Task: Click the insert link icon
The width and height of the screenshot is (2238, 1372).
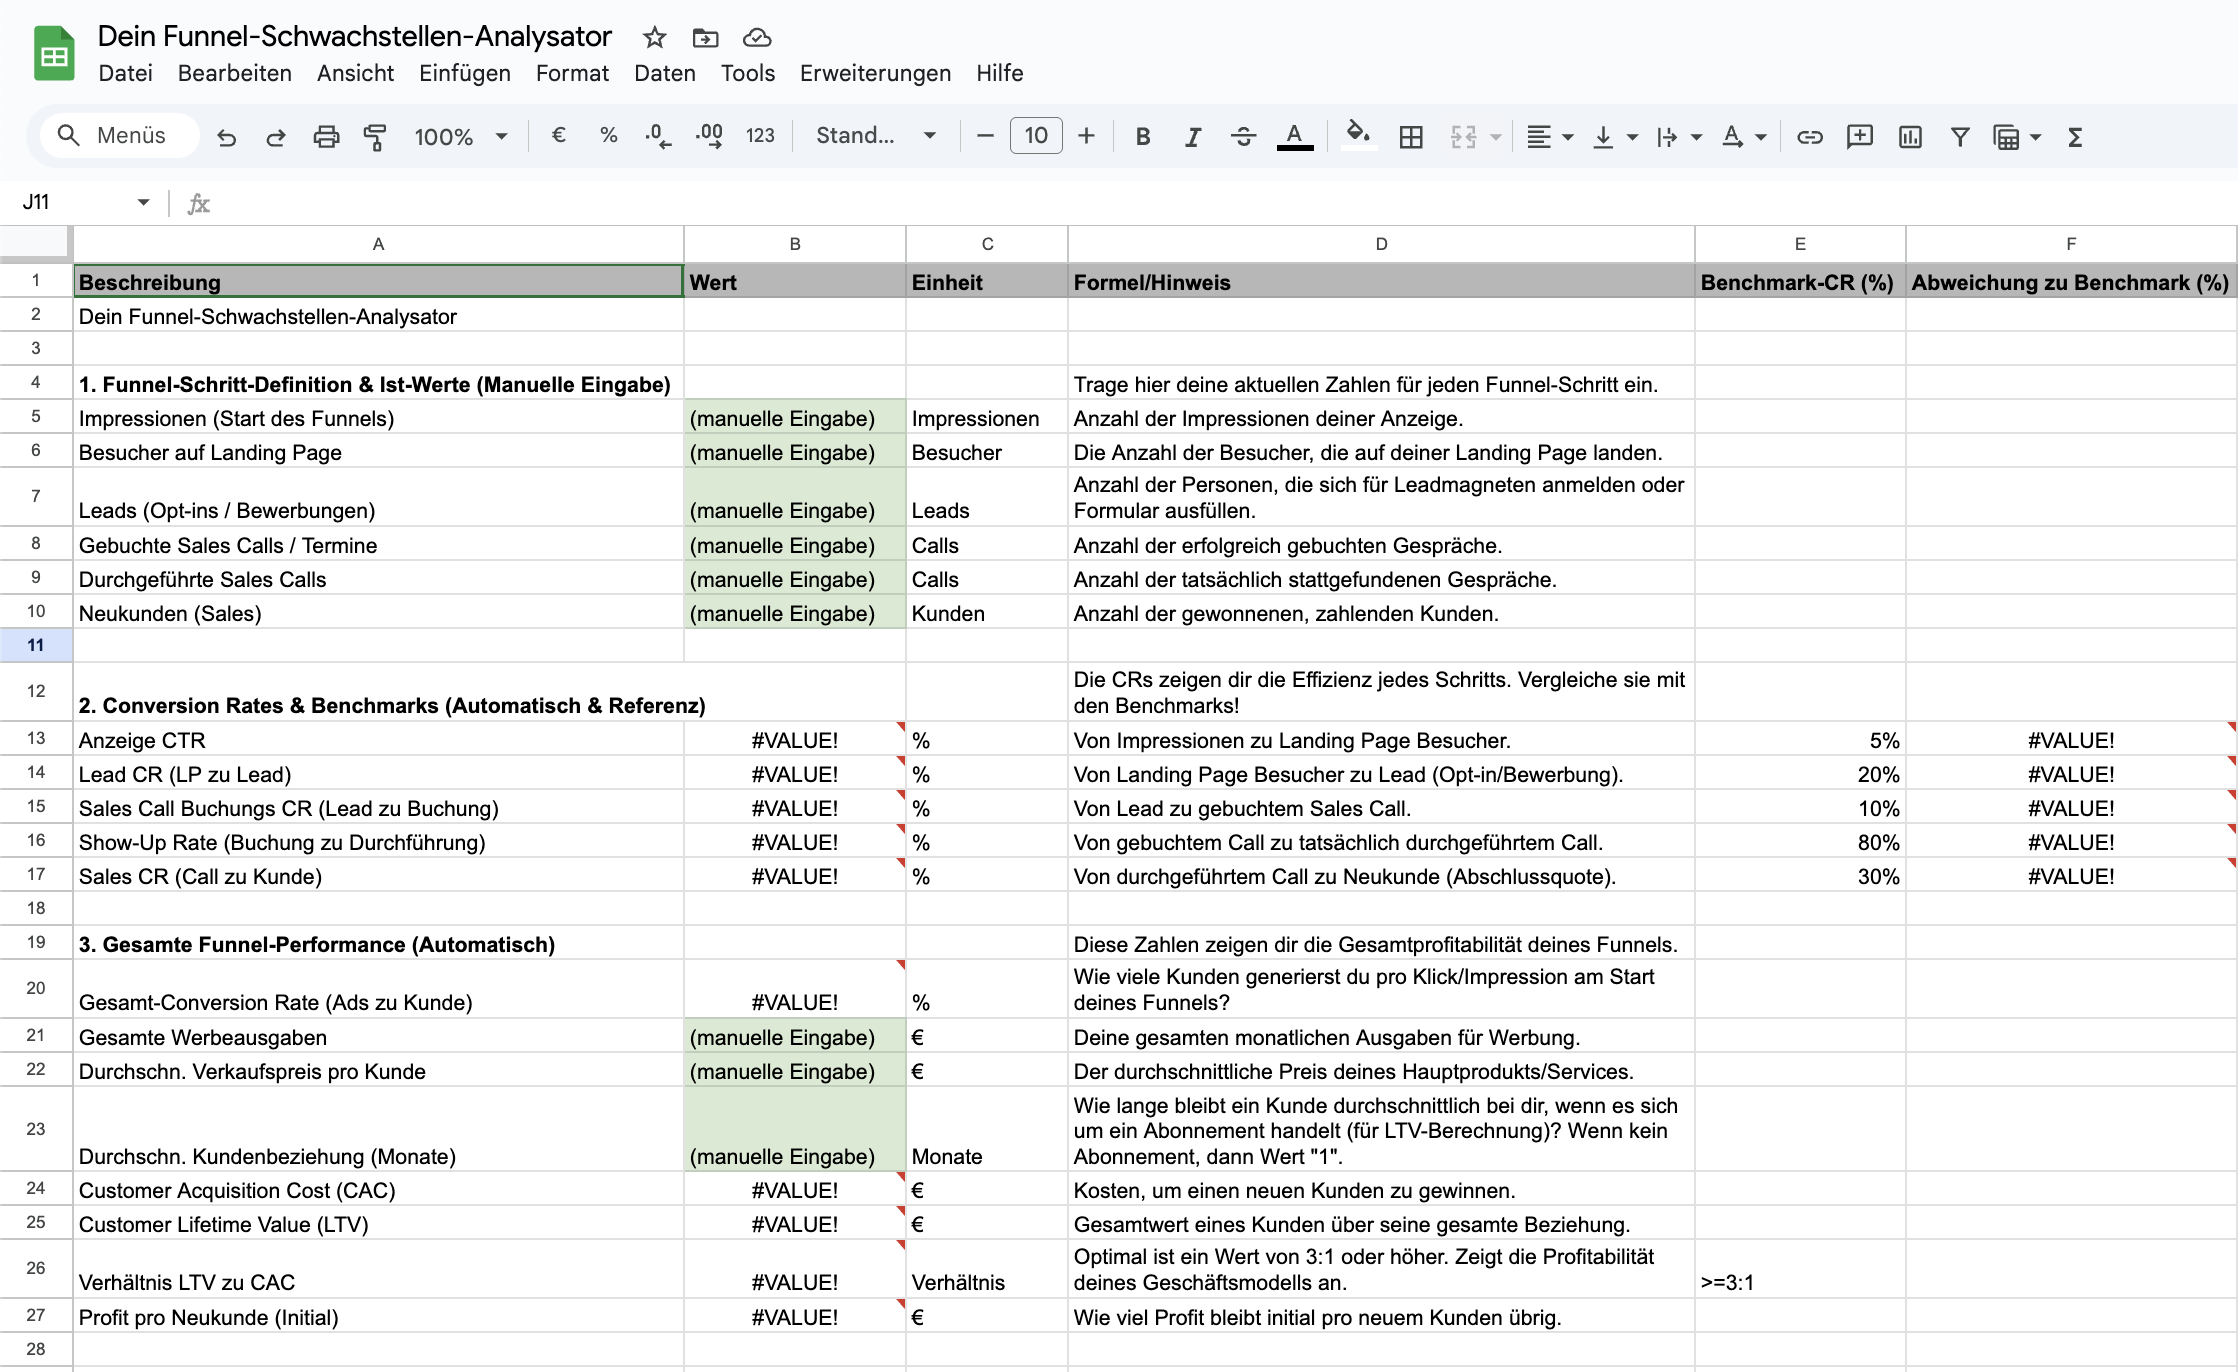Action: pos(1810,137)
